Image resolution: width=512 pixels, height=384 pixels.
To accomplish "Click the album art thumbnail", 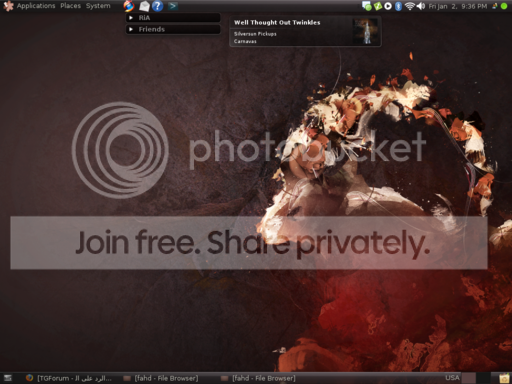I will coord(366,31).
